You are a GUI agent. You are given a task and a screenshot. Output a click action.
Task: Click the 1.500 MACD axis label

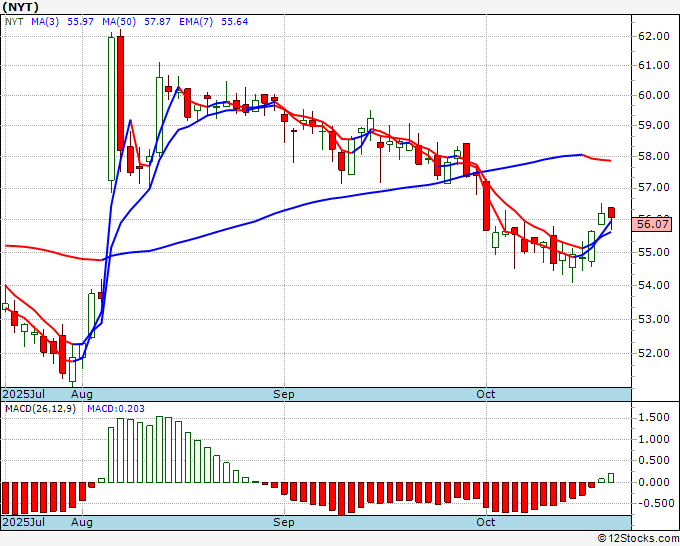click(x=654, y=418)
